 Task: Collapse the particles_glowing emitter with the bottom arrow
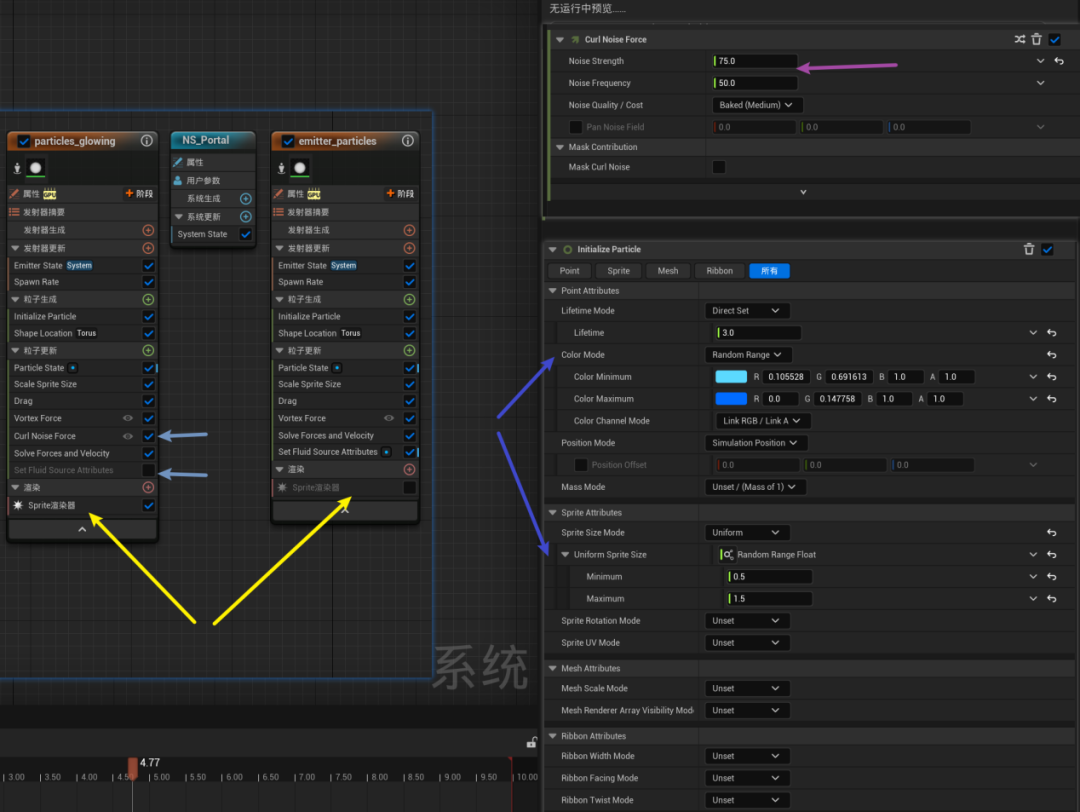coord(82,529)
